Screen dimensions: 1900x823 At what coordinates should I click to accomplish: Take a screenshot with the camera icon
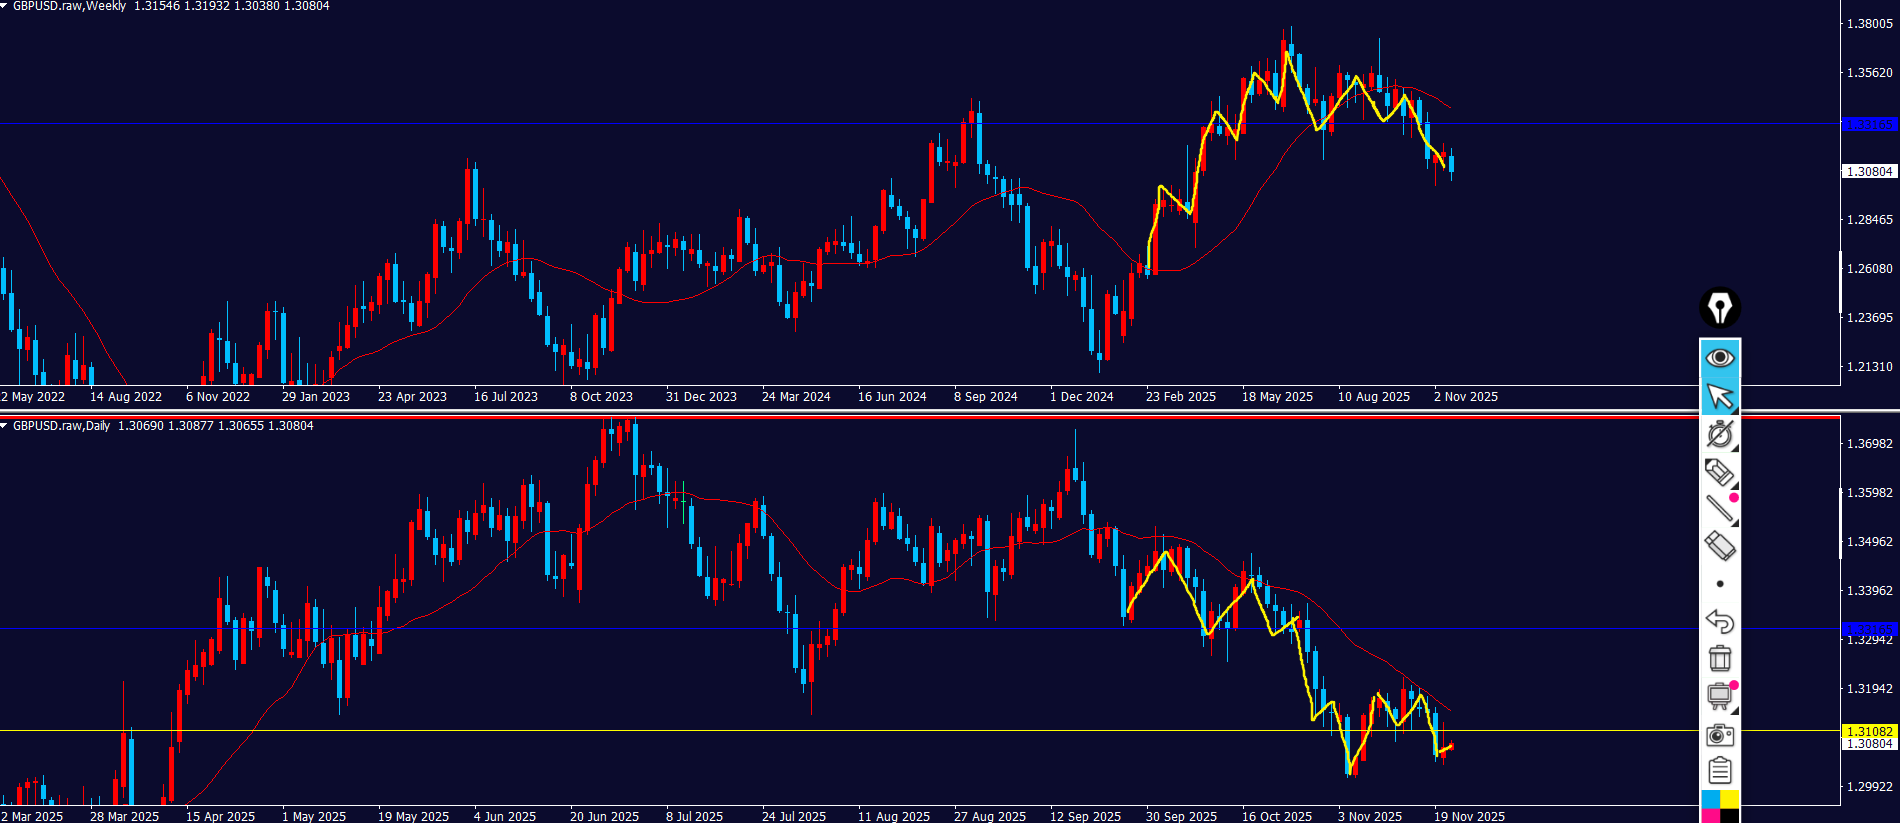point(1720,735)
